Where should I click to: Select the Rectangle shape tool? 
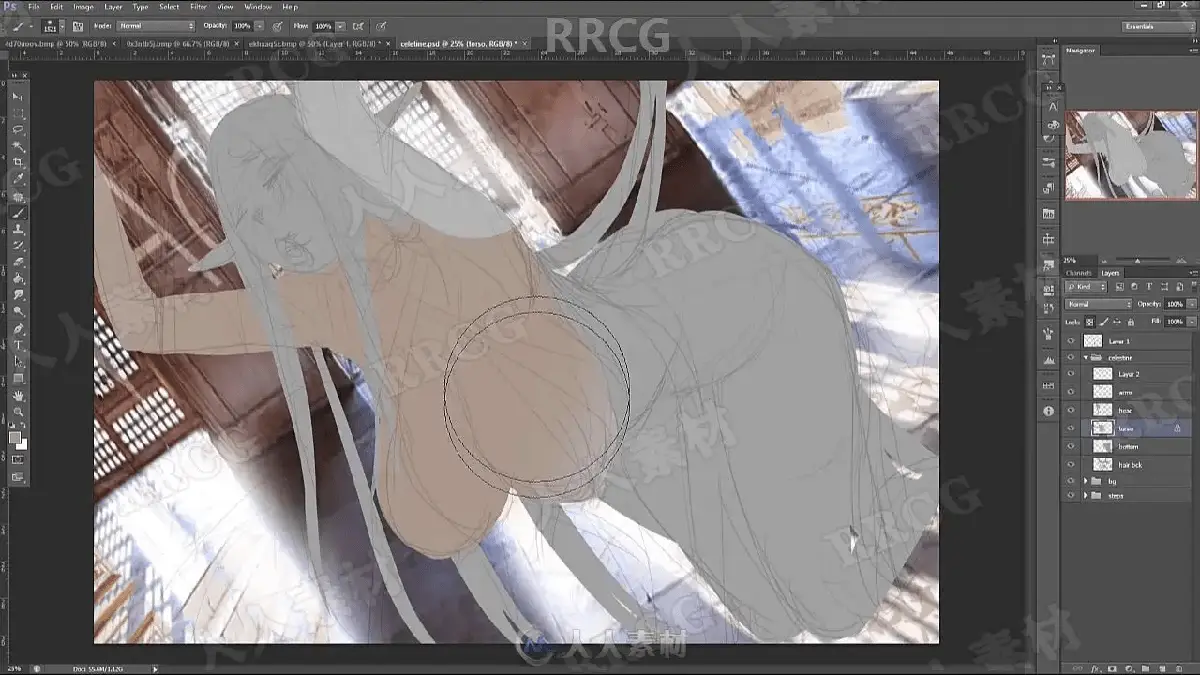[17, 378]
